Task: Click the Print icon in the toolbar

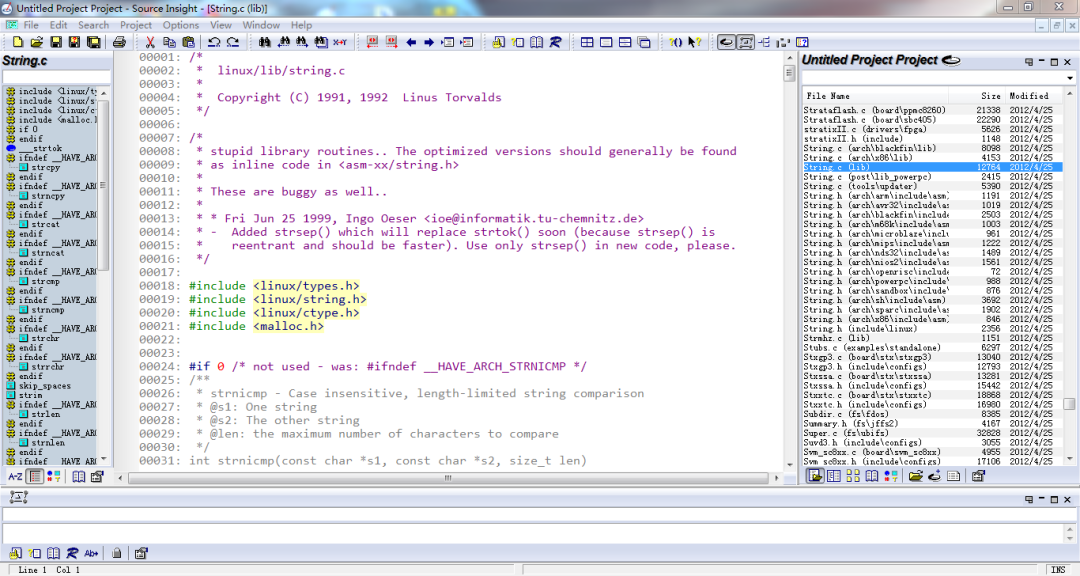Action: point(119,42)
